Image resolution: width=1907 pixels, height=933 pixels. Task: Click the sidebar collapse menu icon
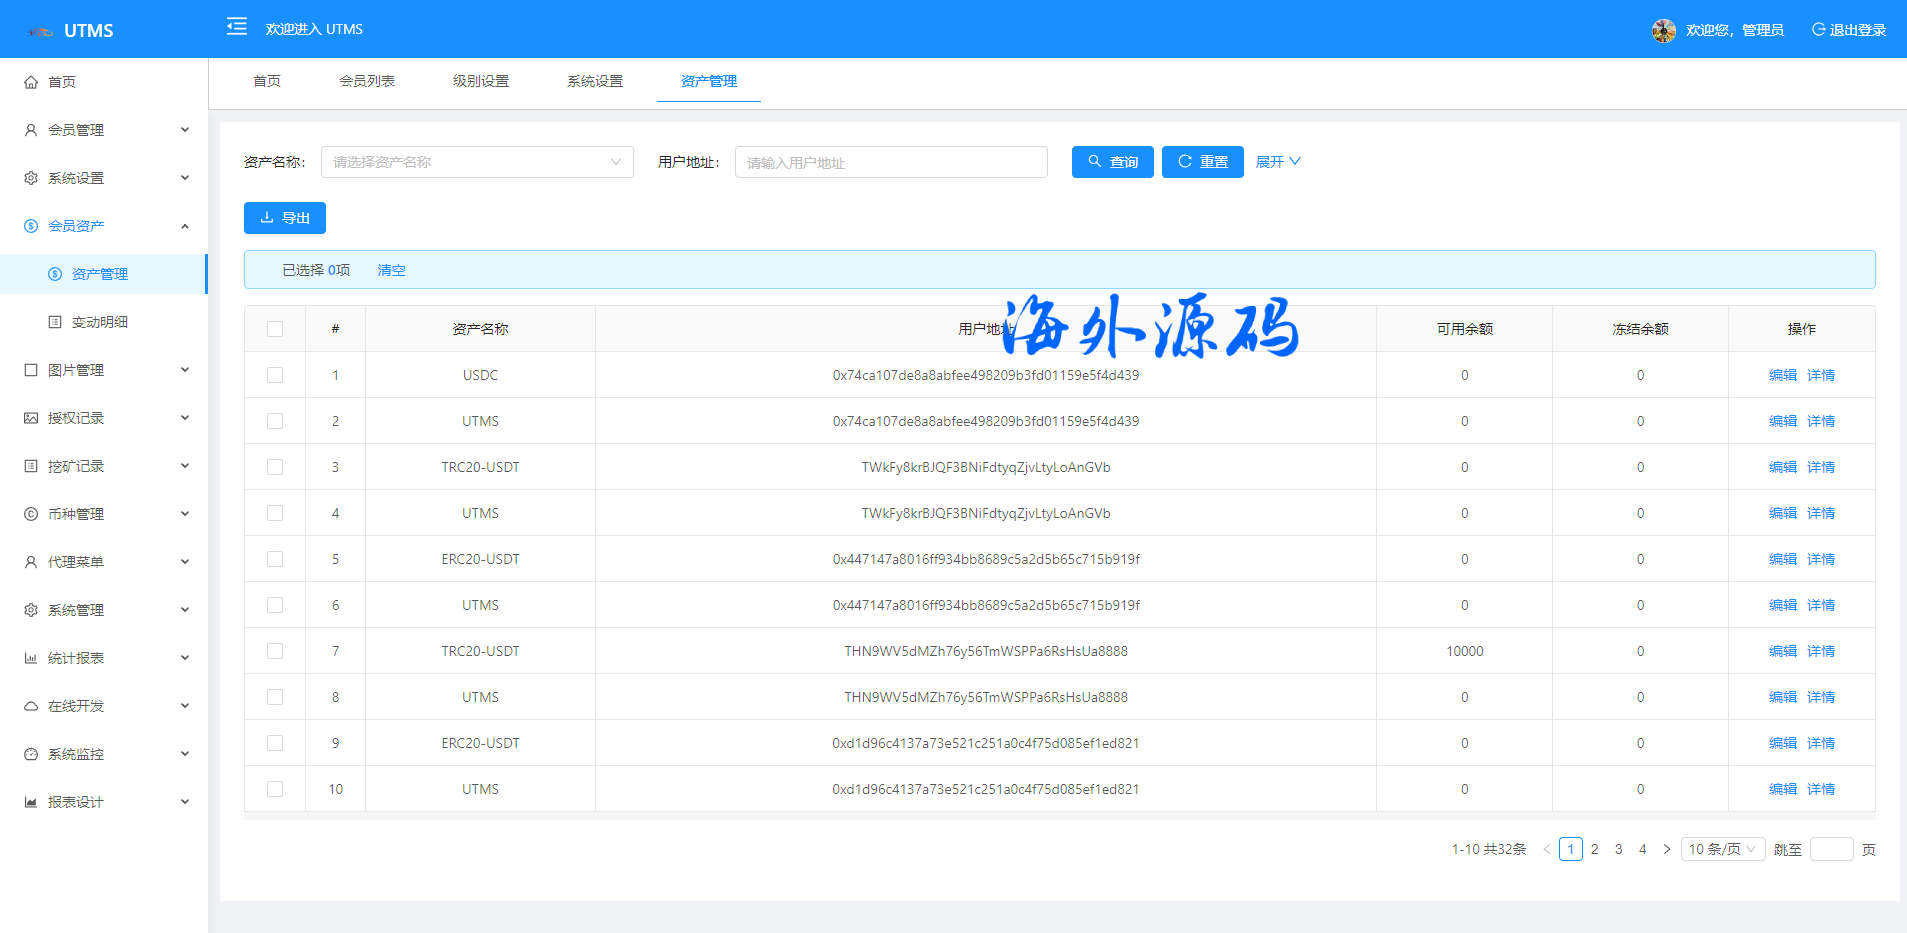(237, 27)
